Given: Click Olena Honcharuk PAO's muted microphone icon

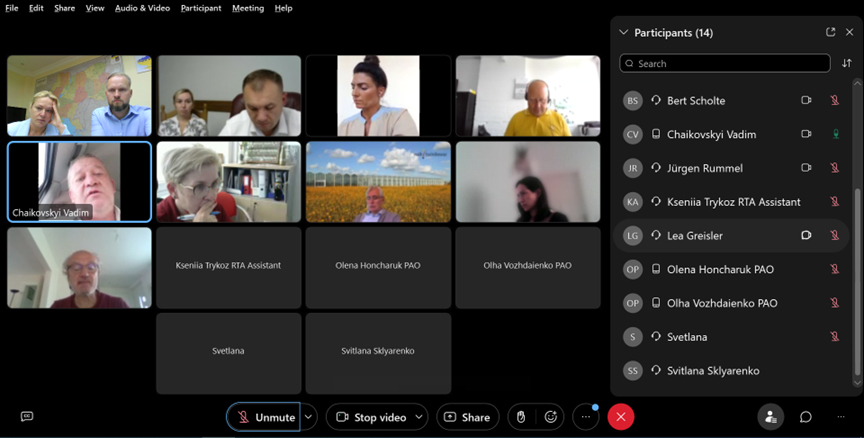Looking at the screenshot, I should pyautogui.click(x=835, y=269).
